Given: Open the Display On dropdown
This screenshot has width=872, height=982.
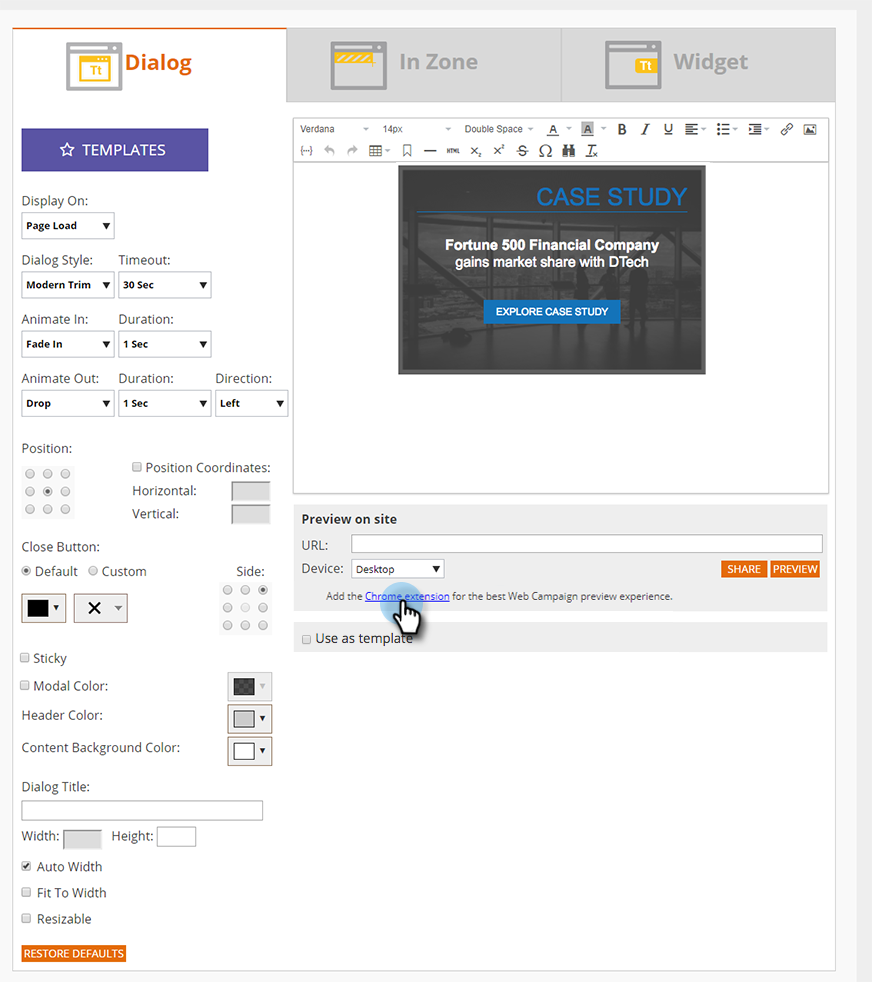Looking at the screenshot, I should click(x=68, y=225).
